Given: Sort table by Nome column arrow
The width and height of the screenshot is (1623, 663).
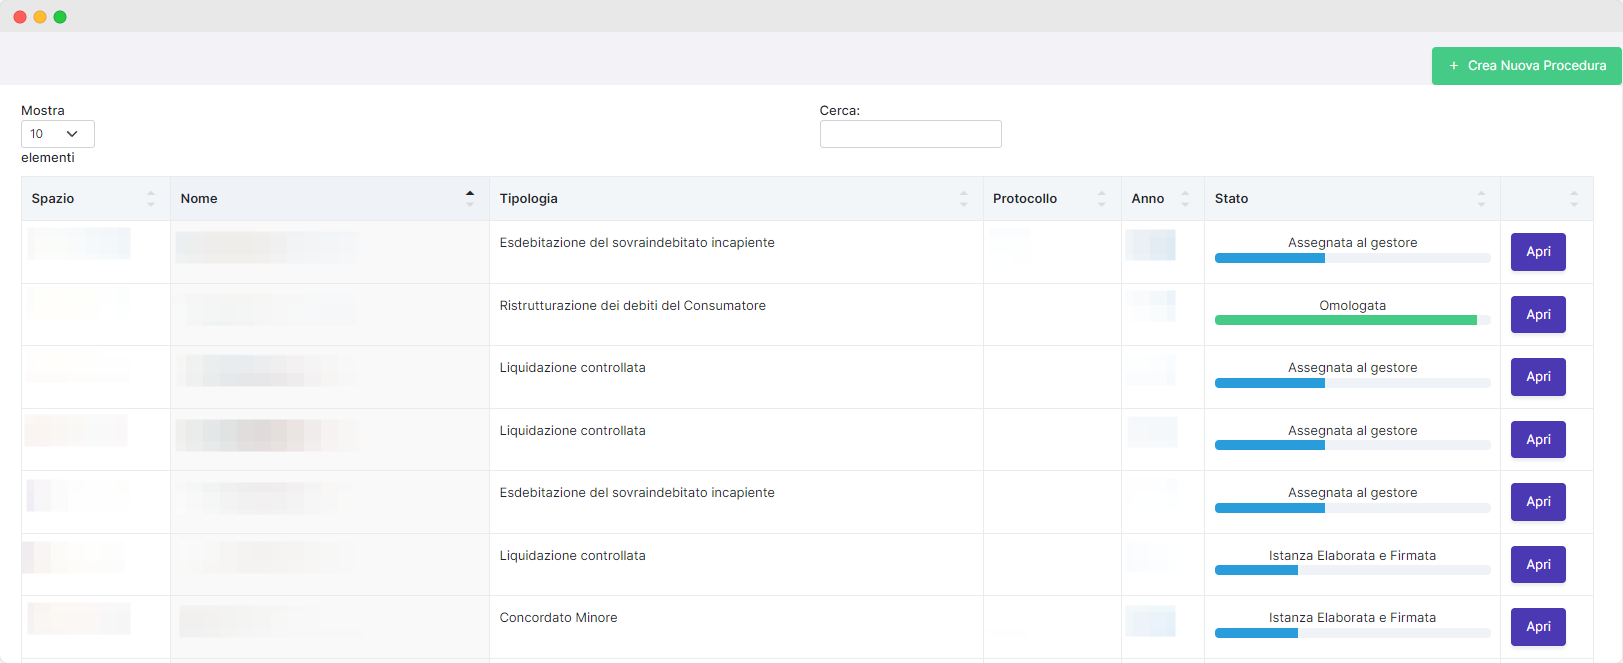Looking at the screenshot, I should [x=470, y=199].
